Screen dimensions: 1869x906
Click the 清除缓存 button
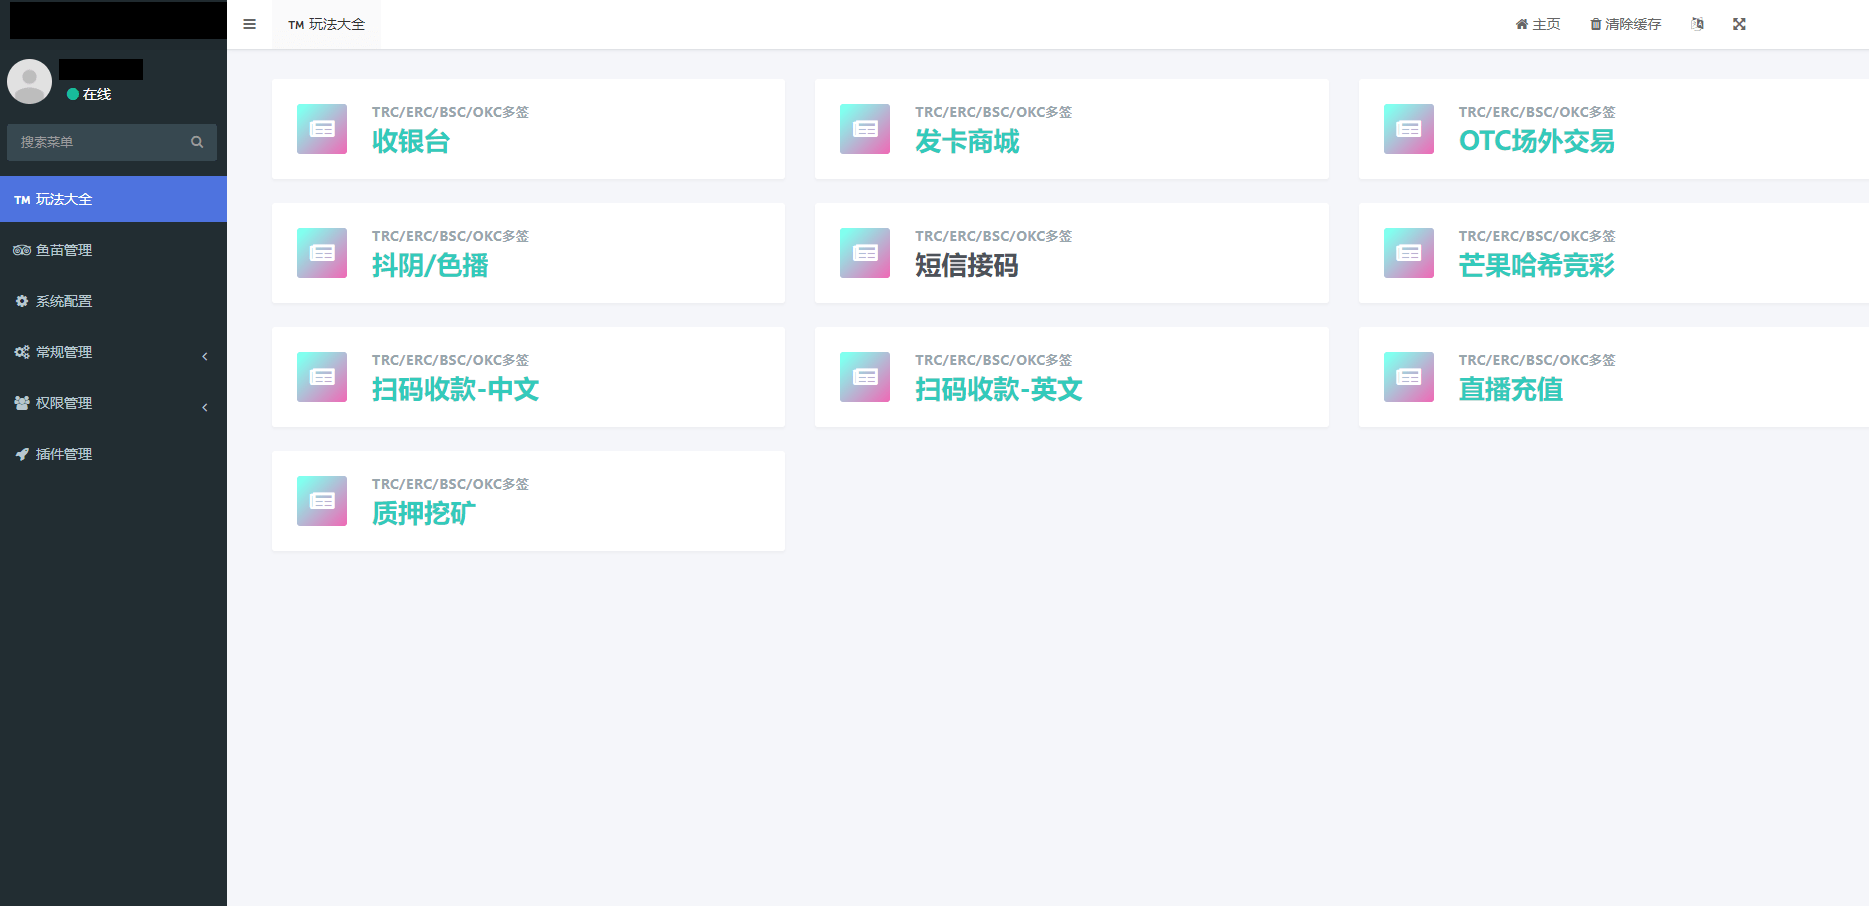1626,24
